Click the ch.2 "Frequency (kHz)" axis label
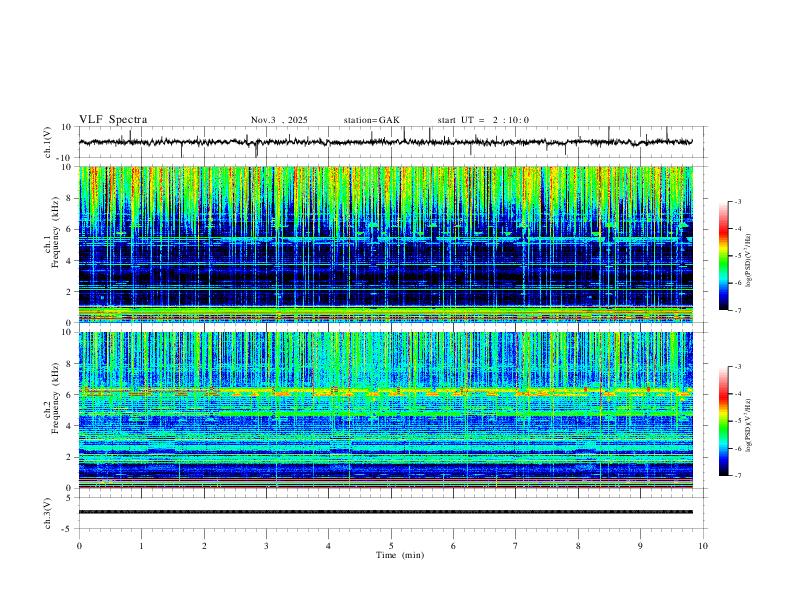Viewport: 792px width, 612px height. point(55,398)
